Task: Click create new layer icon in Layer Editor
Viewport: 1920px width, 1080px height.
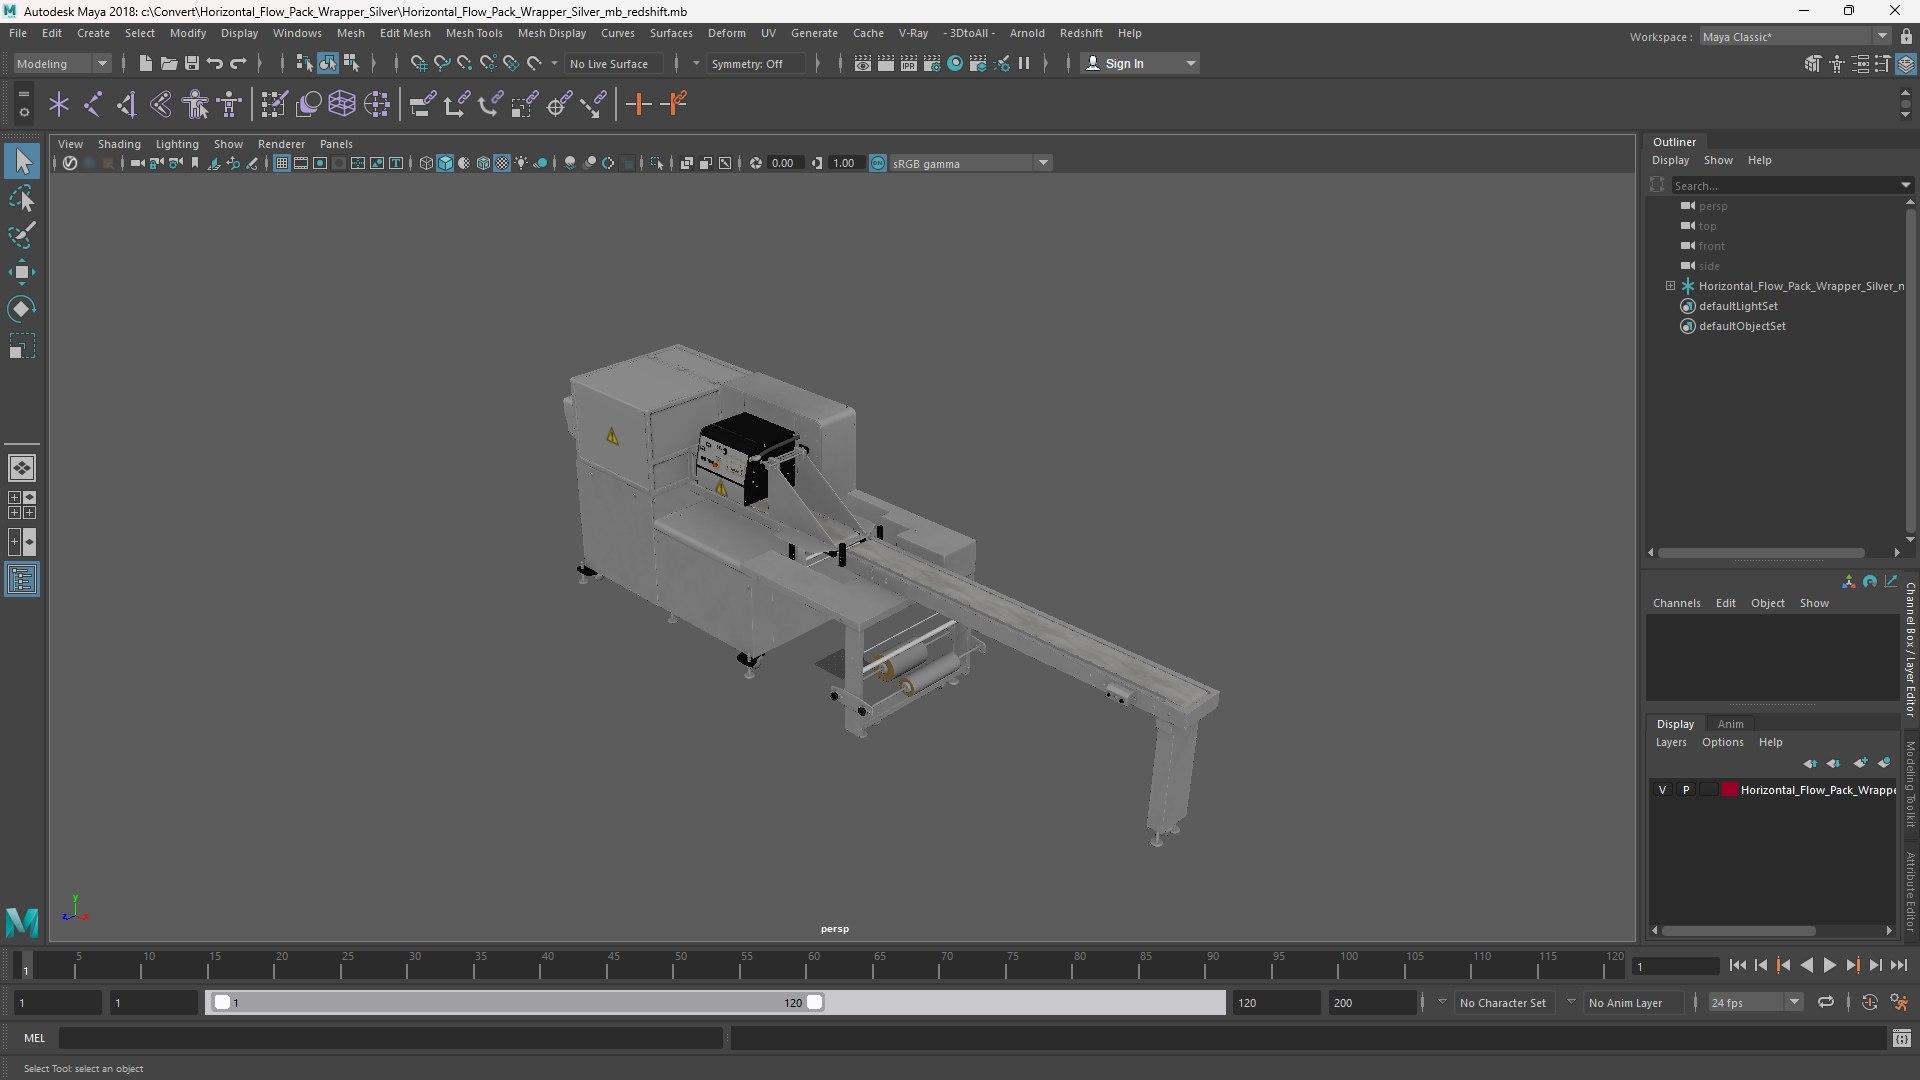Action: click(1860, 763)
